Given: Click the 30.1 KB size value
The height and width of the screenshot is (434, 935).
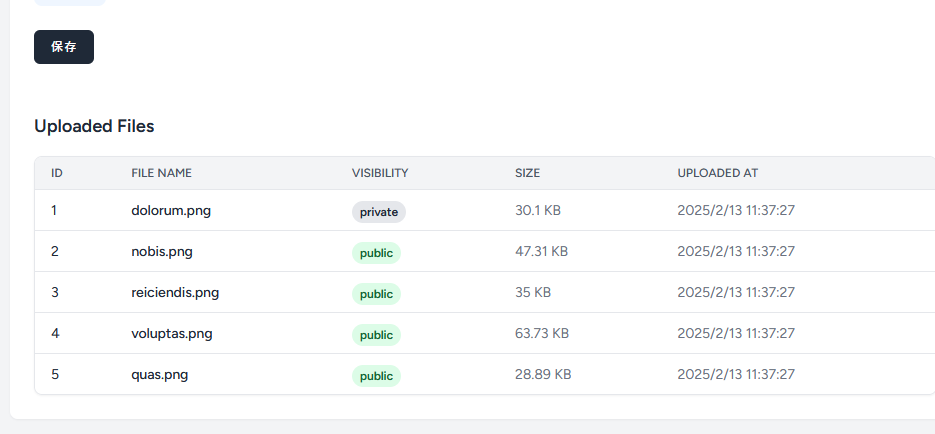Looking at the screenshot, I should tap(538, 210).
